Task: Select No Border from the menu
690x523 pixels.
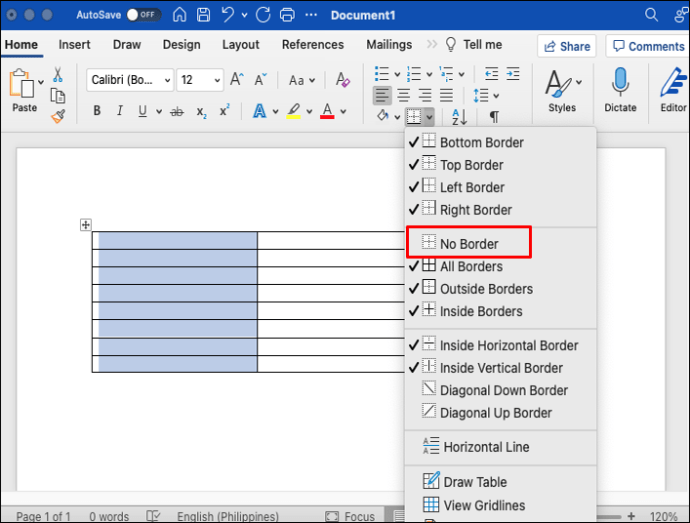Action: (x=468, y=243)
